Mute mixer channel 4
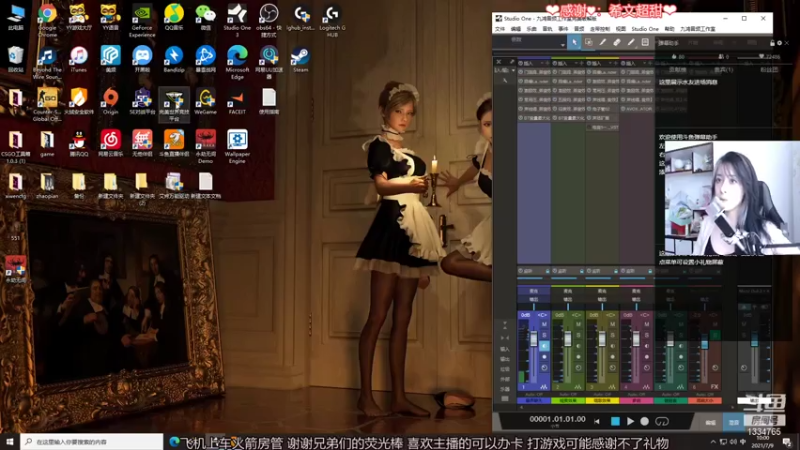Viewport: 800px width, 450px height. tap(646, 324)
